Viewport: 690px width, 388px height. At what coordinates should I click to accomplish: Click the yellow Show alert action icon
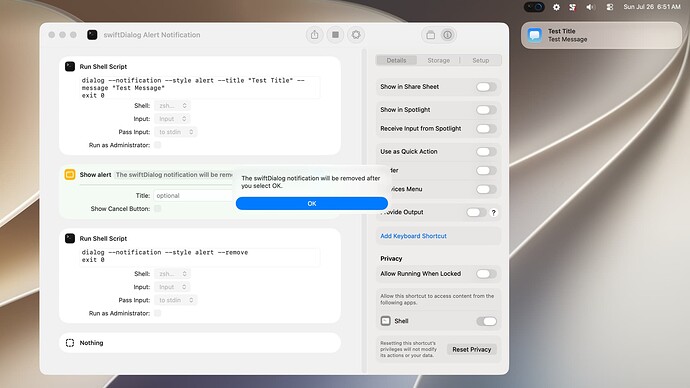[70, 175]
